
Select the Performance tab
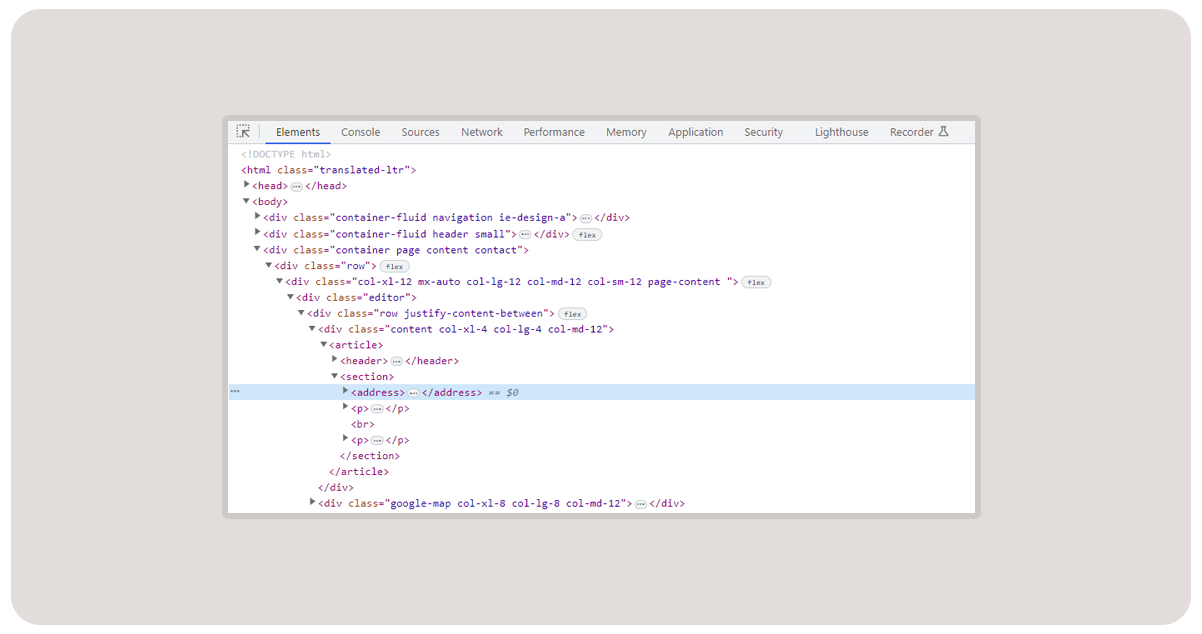tap(554, 131)
